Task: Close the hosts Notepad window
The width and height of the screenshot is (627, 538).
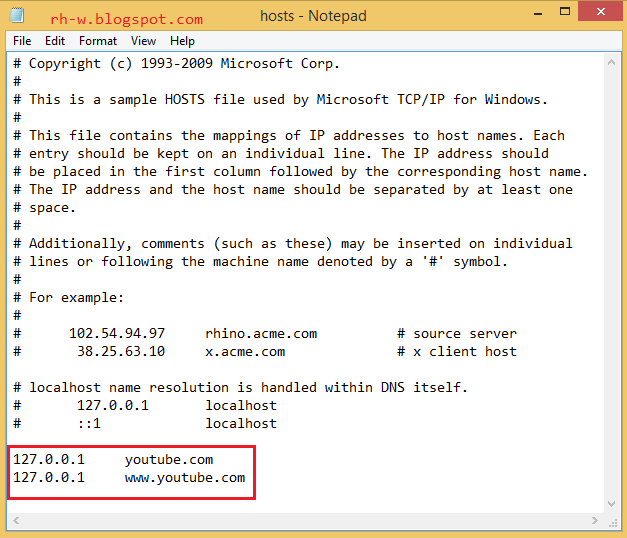Action: 600,12
